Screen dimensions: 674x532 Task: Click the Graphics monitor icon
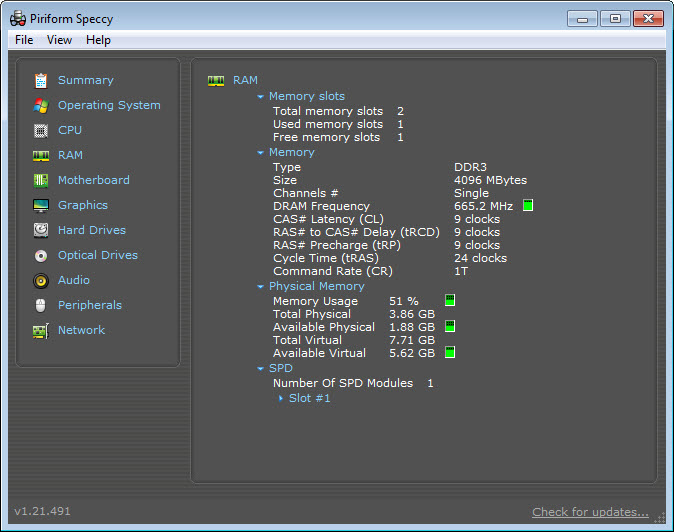point(41,205)
